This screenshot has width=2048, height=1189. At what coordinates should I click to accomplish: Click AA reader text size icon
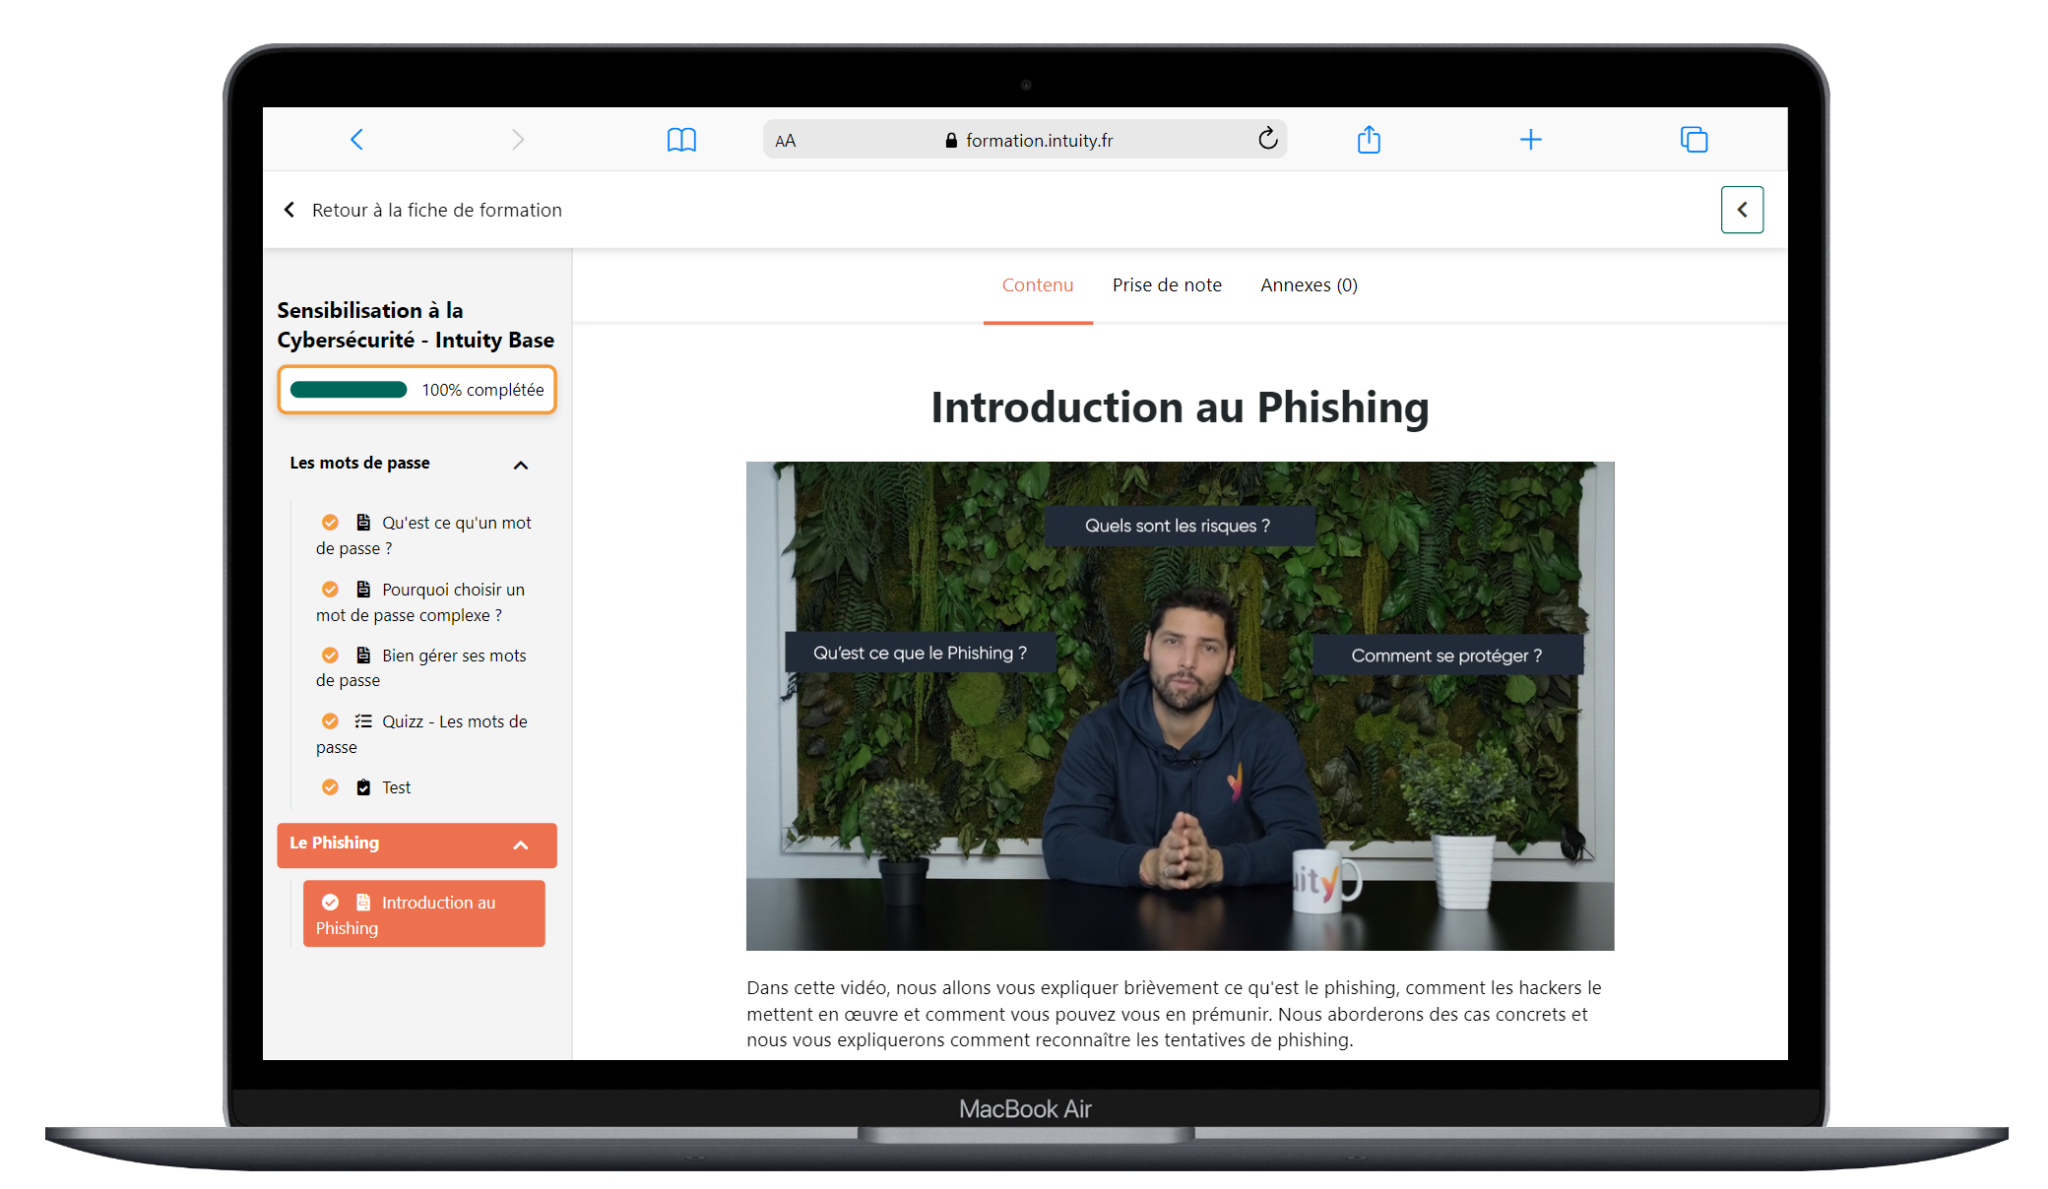(x=786, y=141)
